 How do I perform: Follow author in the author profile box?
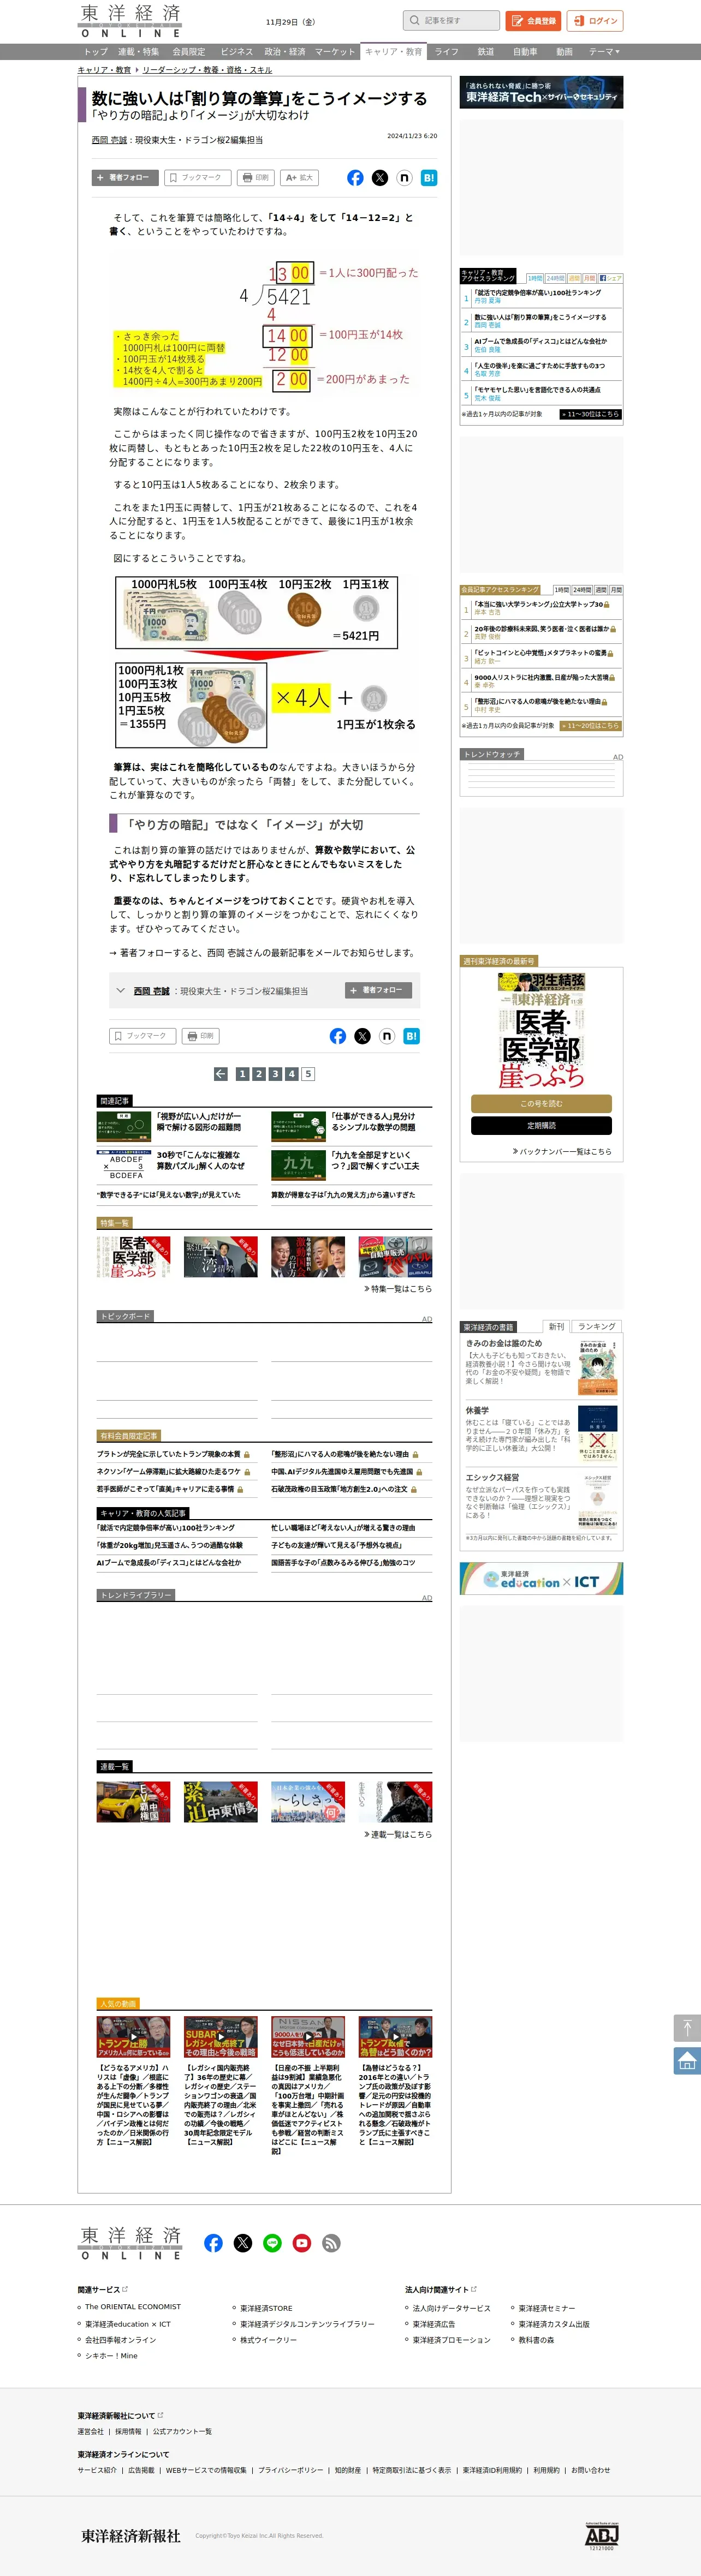pyautogui.click(x=378, y=990)
